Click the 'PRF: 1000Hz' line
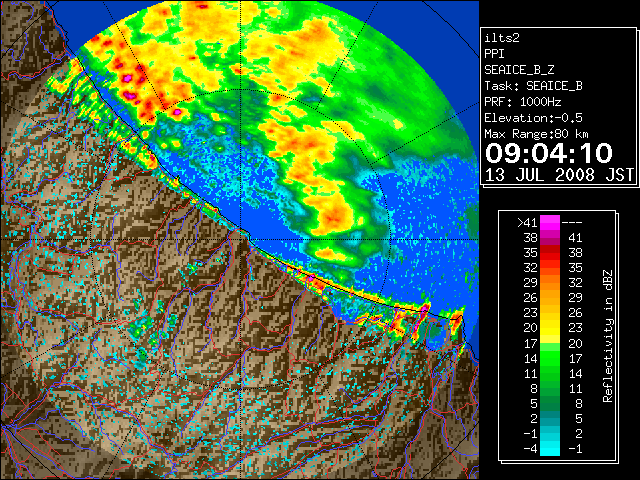Screen dimensions: 640x480 [x=523, y=102]
